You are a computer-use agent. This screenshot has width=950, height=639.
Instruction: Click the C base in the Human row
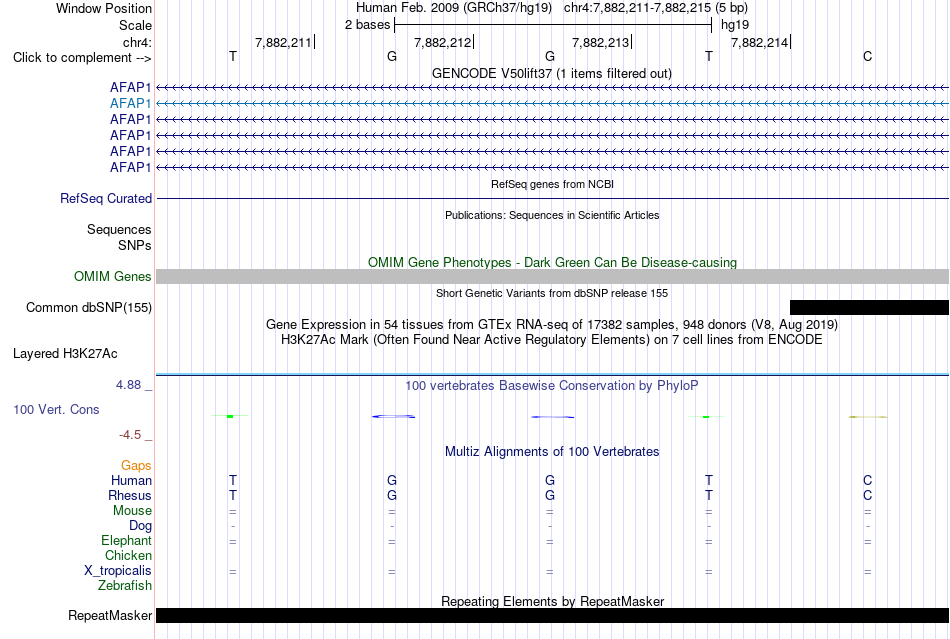(x=868, y=480)
